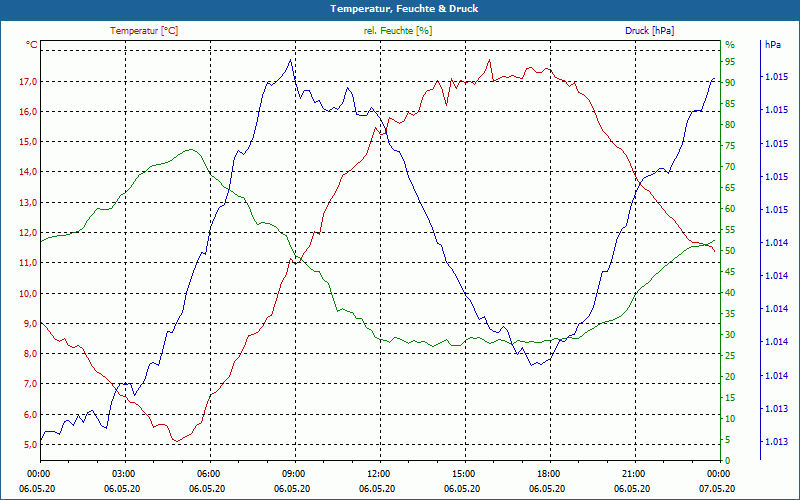Click the 15:00 time axis label
The image size is (800, 500).
tap(463, 473)
